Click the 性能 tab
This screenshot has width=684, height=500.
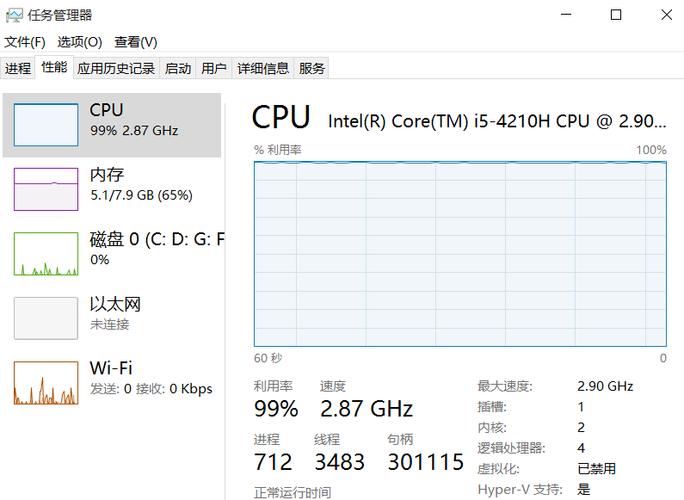tap(54, 67)
